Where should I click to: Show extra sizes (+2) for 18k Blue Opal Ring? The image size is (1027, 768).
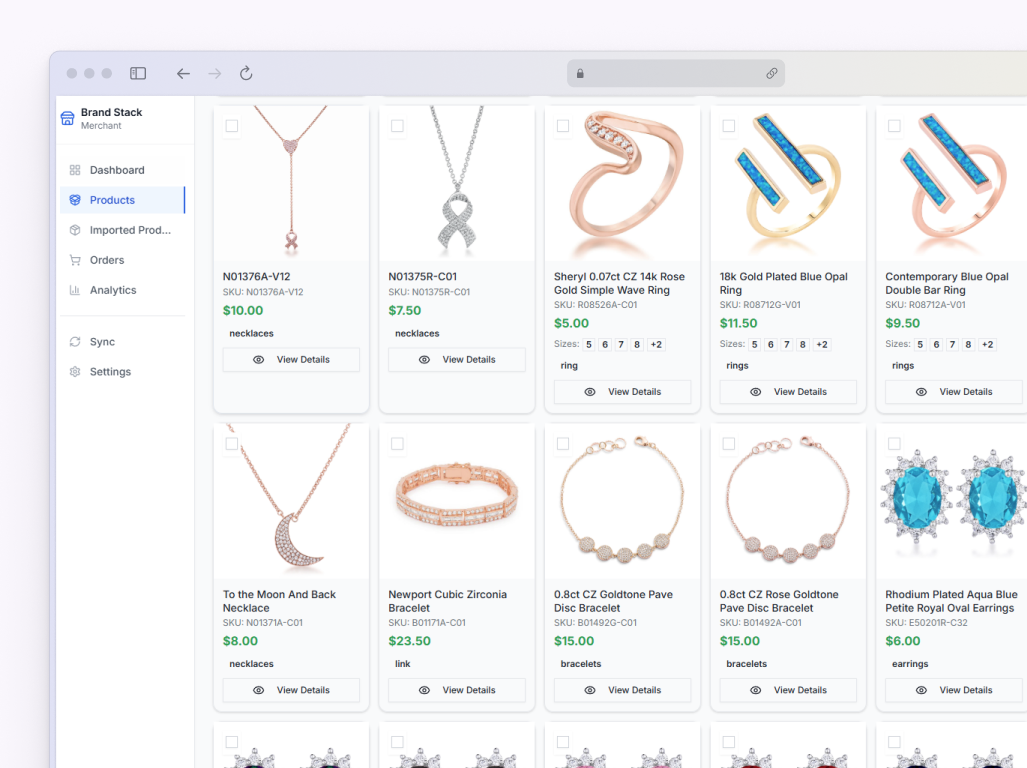point(822,345)
